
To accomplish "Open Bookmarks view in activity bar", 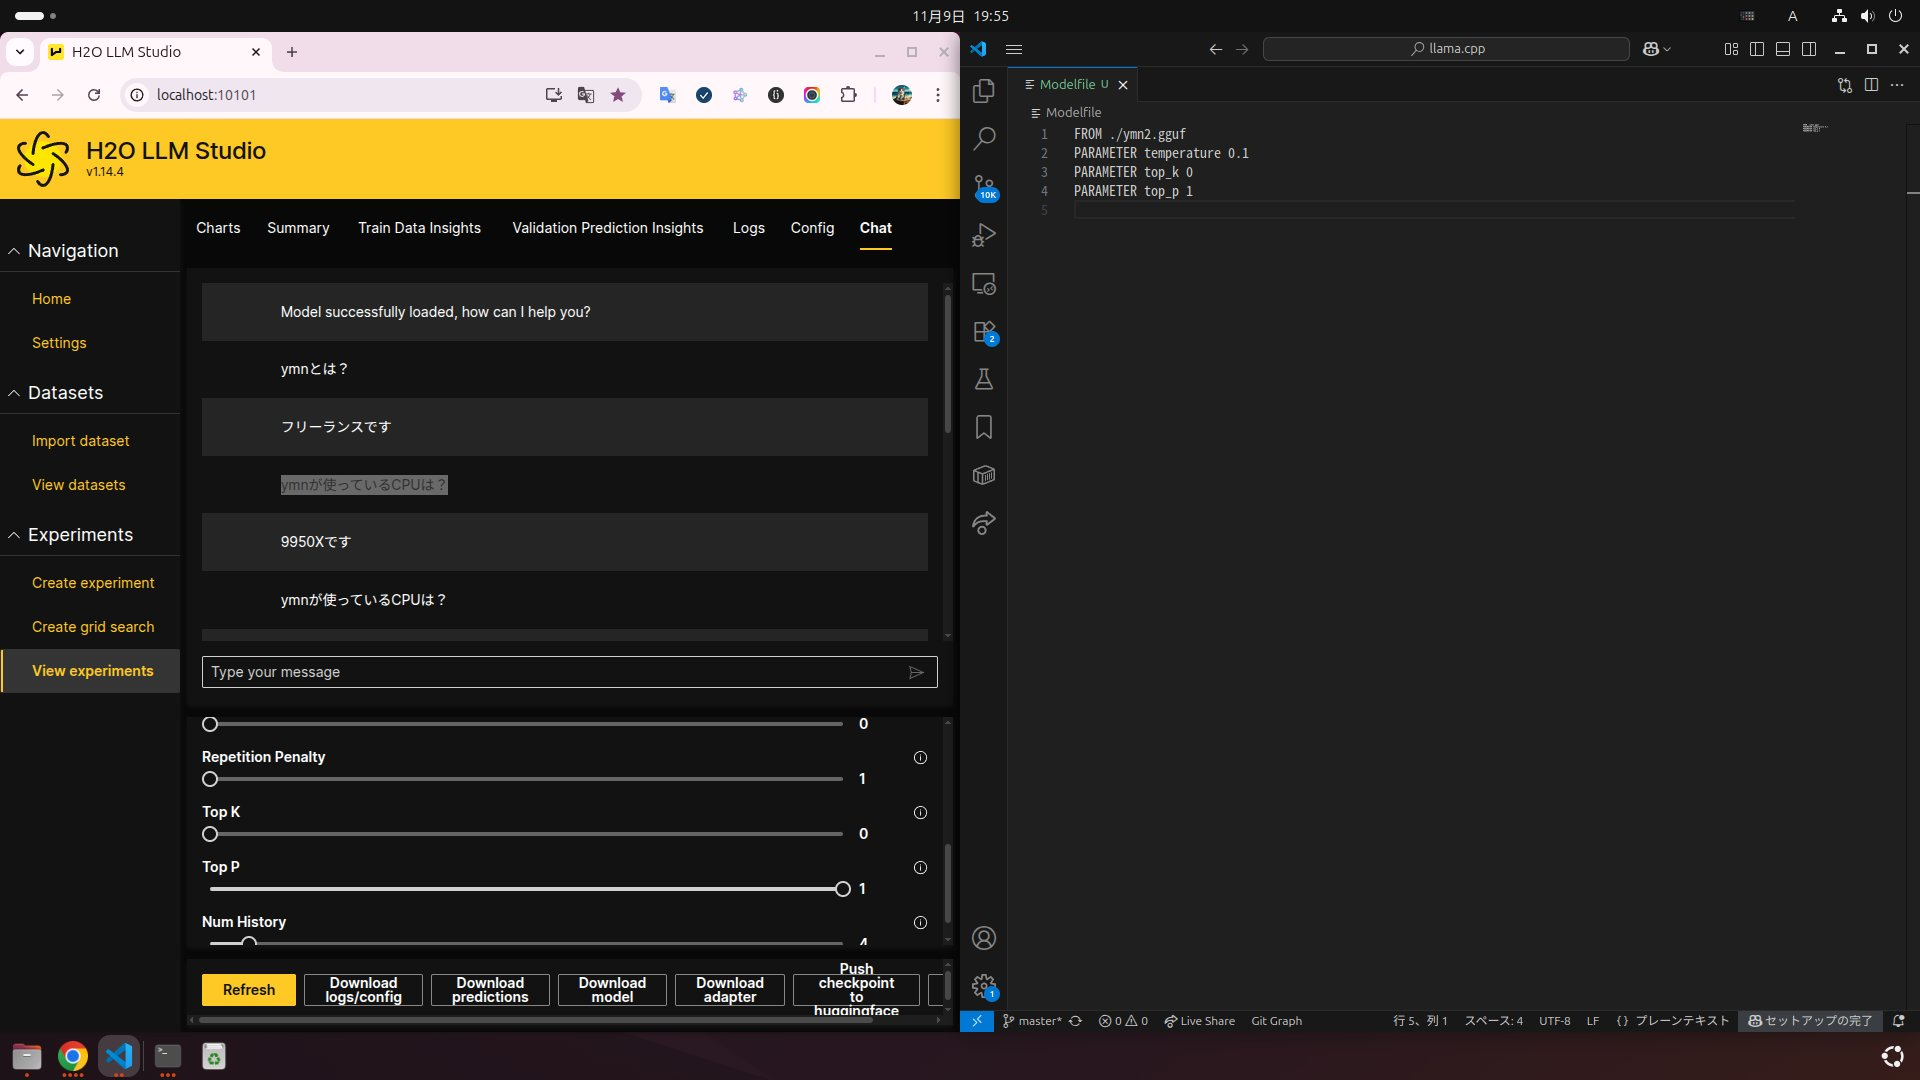I will [x=984, y=428].
